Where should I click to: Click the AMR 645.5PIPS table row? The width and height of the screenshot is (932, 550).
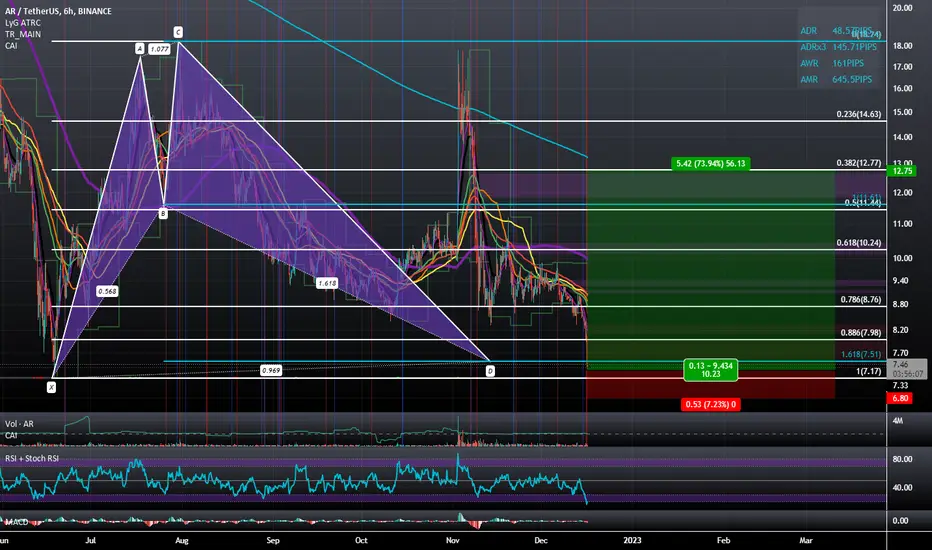click(x=836, y=79)
